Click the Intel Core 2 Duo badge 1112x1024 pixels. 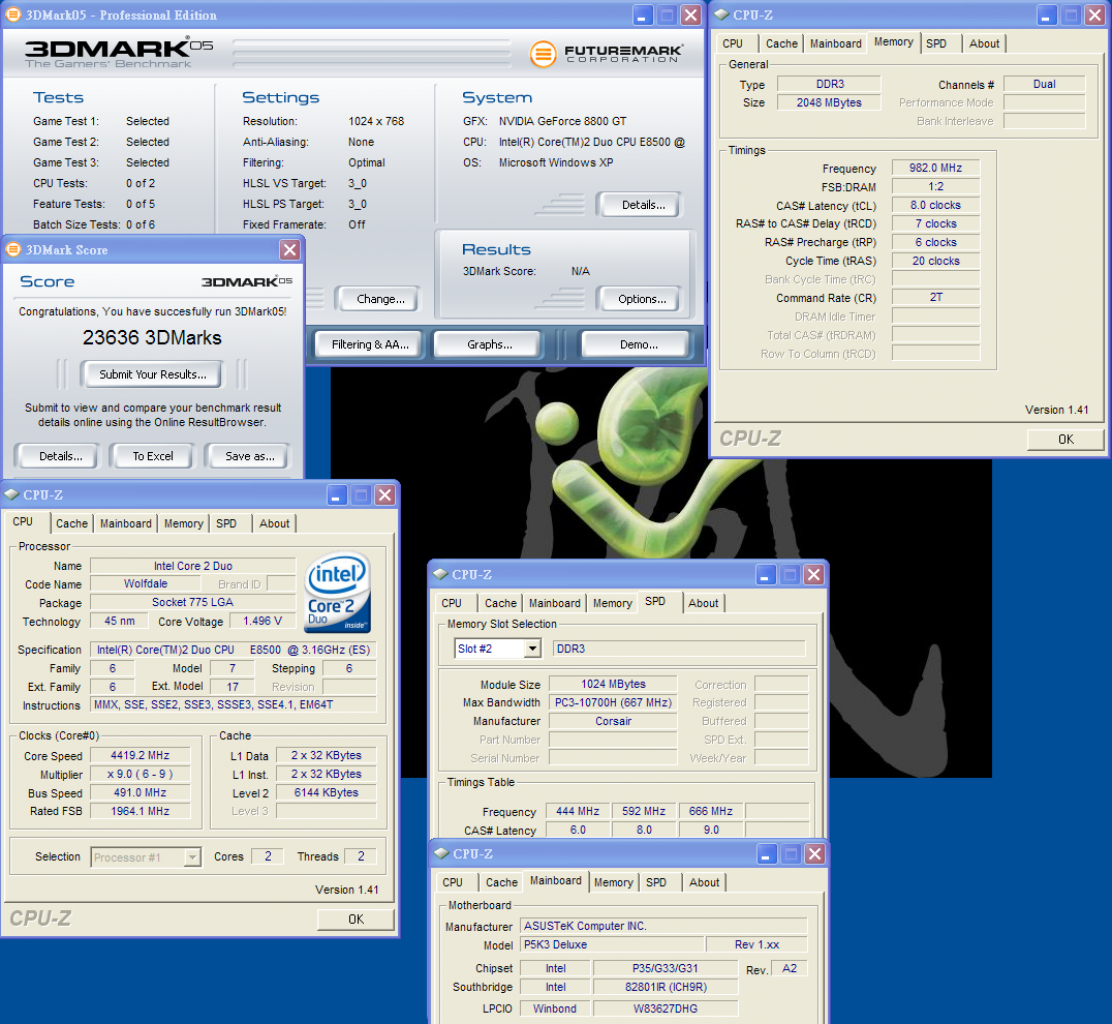click(338, 593)
